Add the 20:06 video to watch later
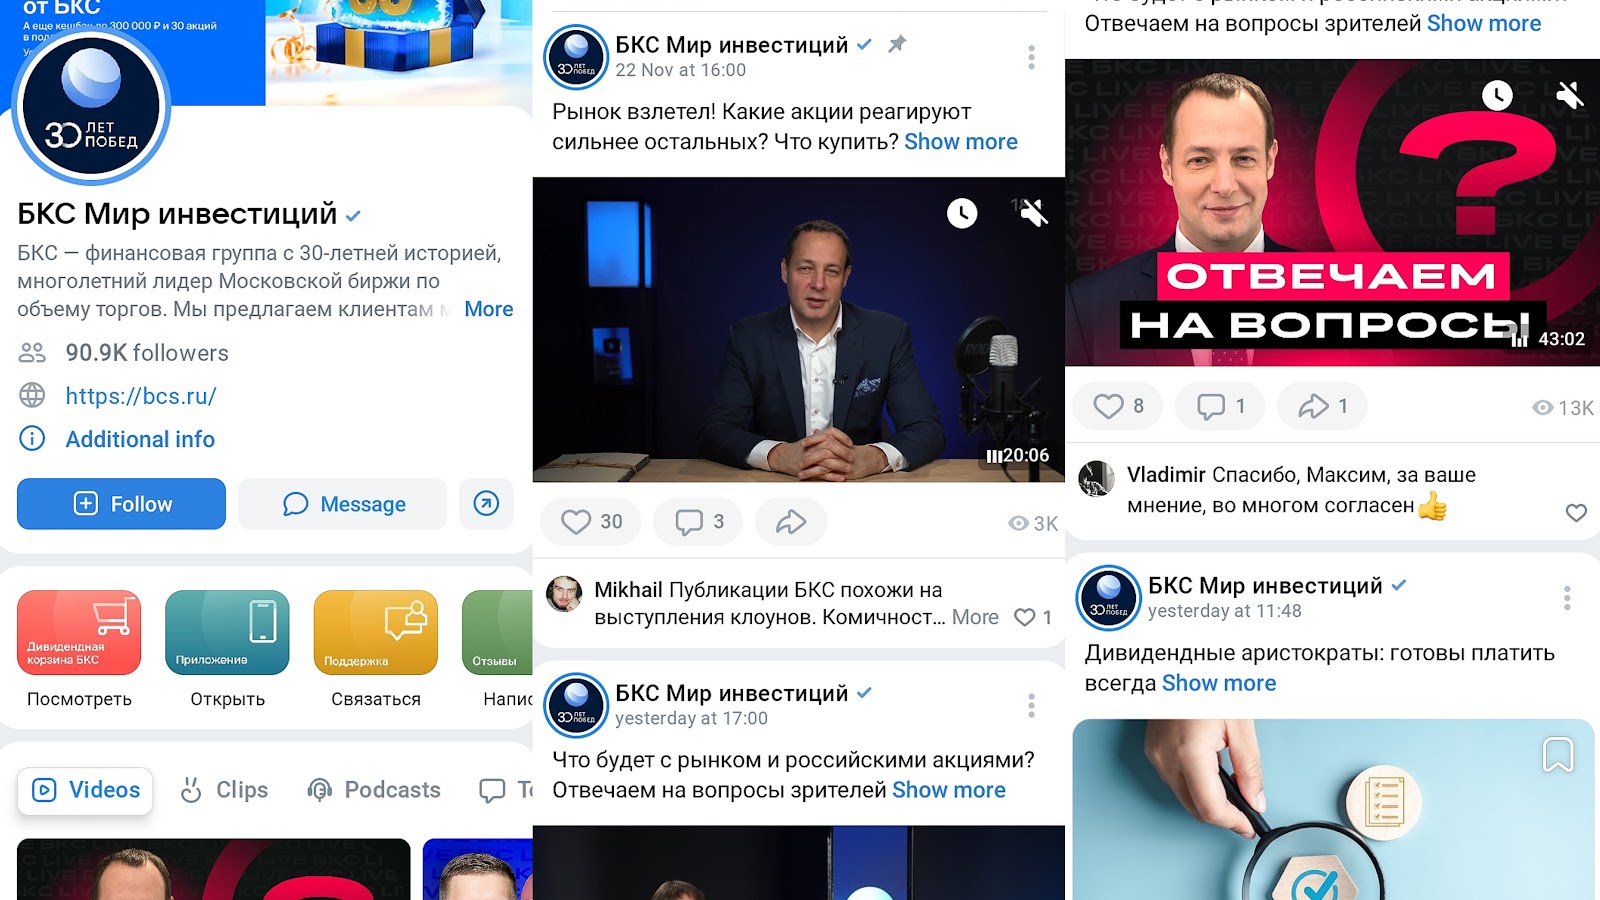The width and height of the screenshot is (1600, 900). (x=962, y=212)
